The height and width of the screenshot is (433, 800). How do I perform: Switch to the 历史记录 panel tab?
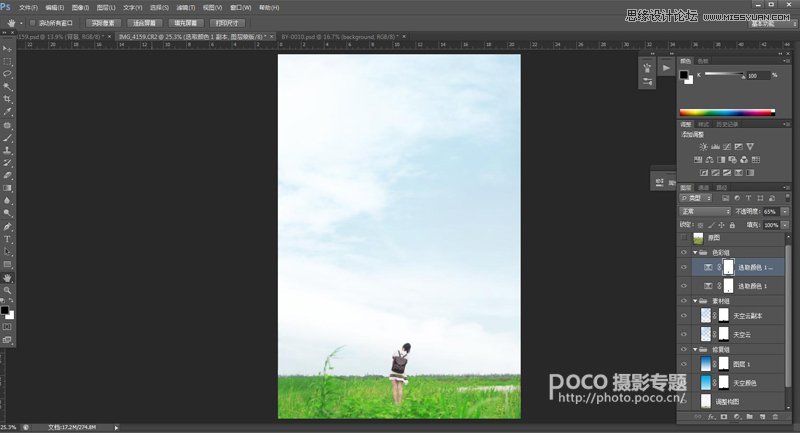point(727,124)
